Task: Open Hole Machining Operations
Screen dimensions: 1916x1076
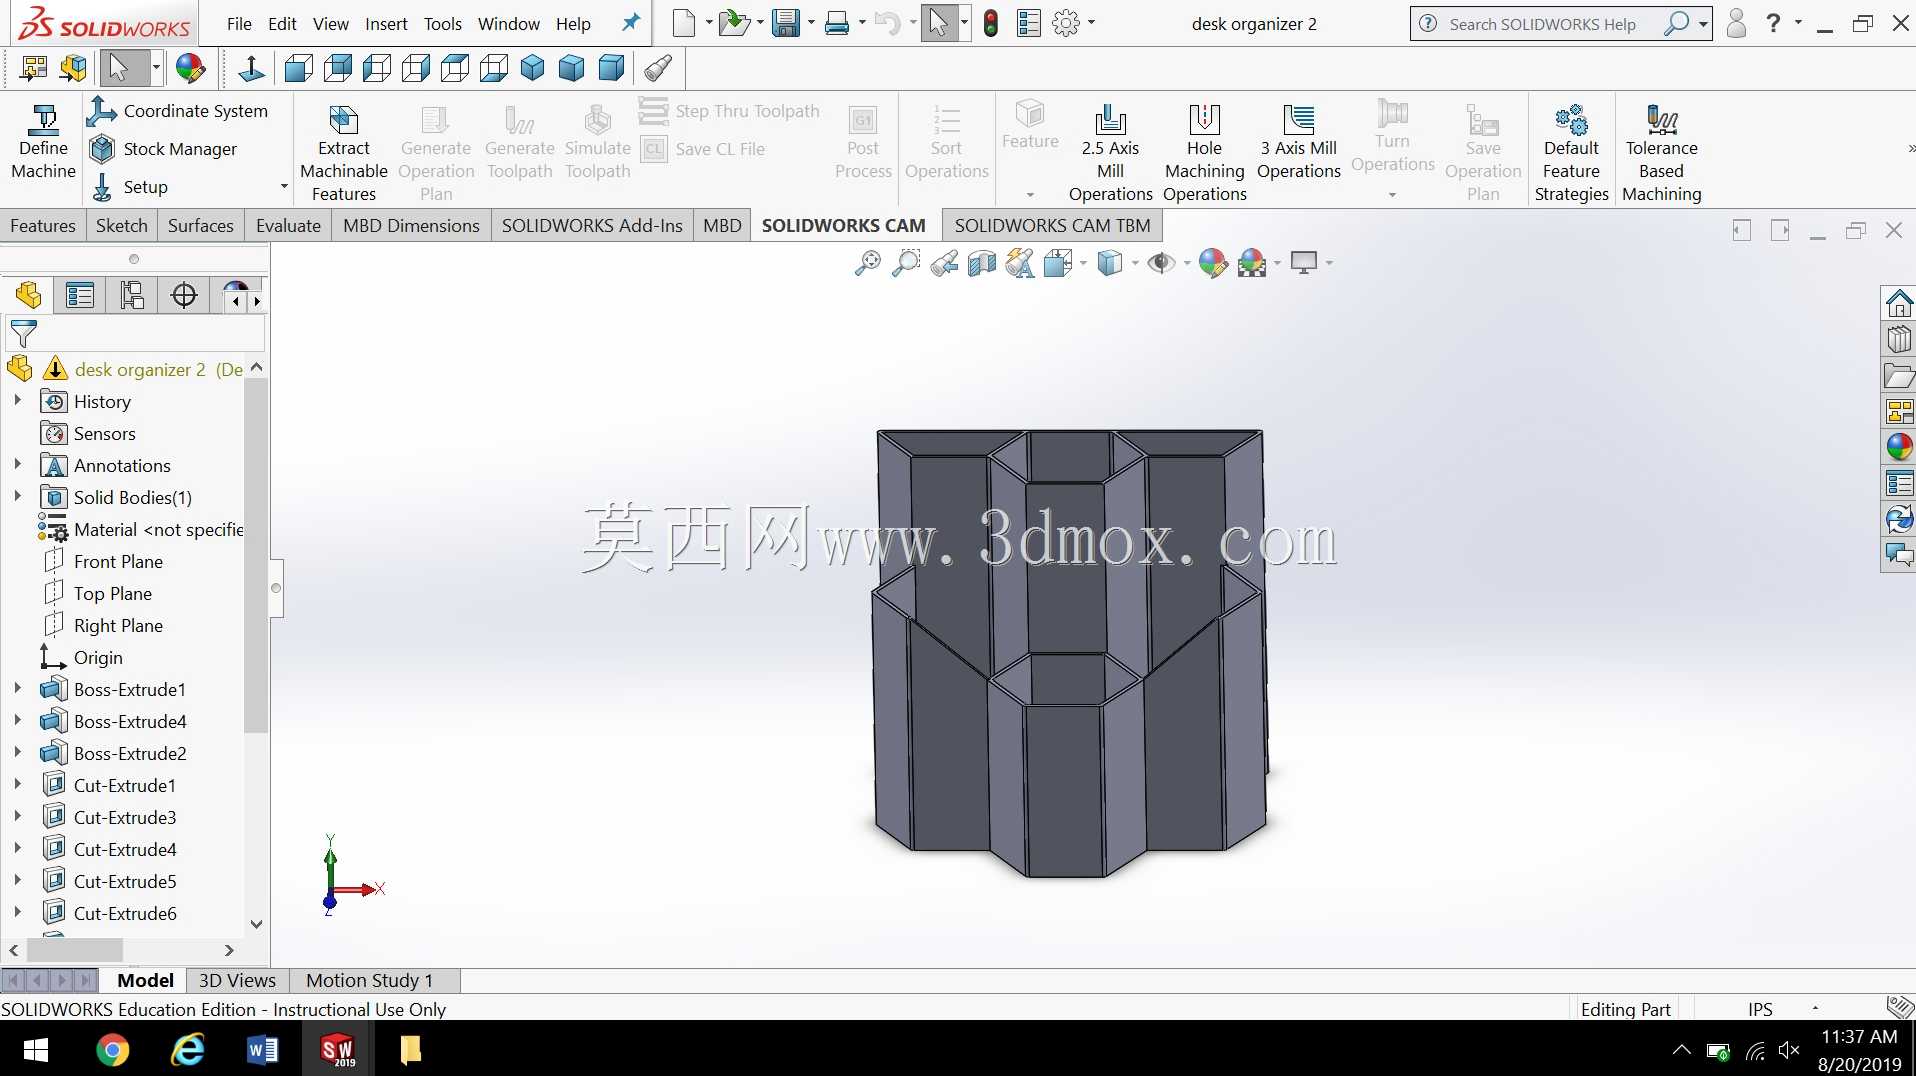Action: click(1205, 153)
